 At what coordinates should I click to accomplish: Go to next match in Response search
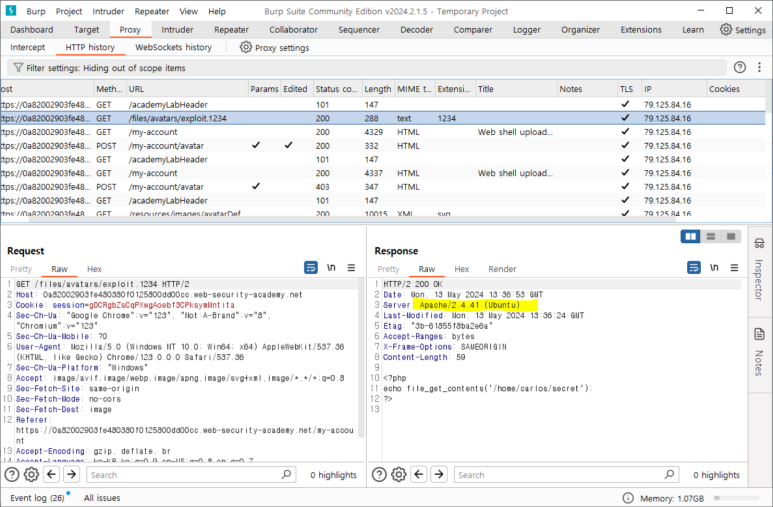[x=439, y=474]
